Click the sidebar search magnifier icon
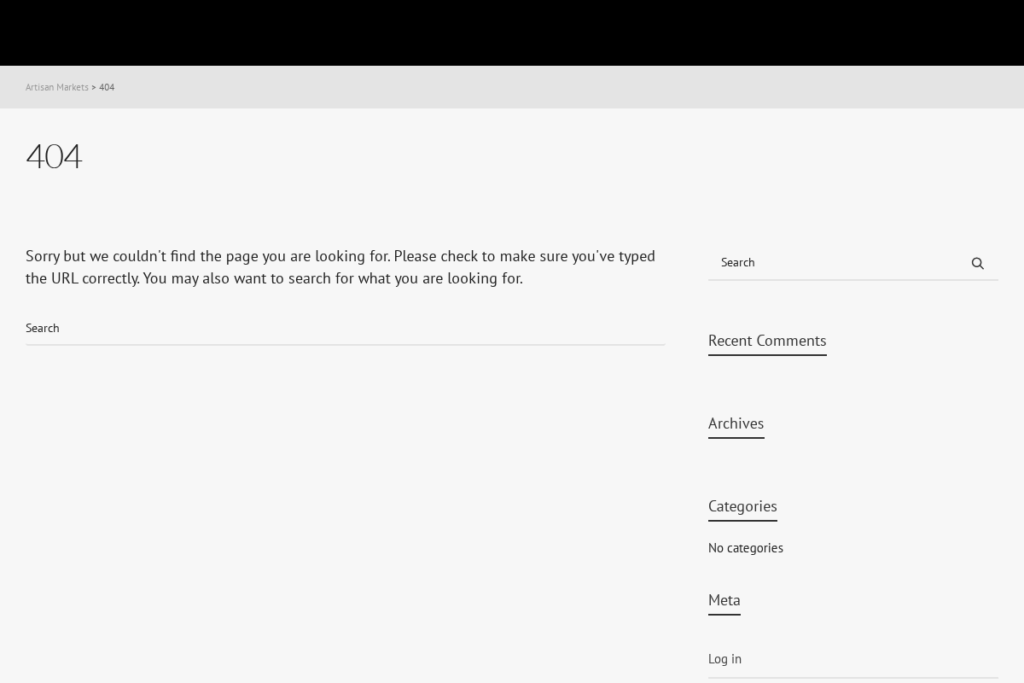1024x683 pixels. tap(977, 263)
